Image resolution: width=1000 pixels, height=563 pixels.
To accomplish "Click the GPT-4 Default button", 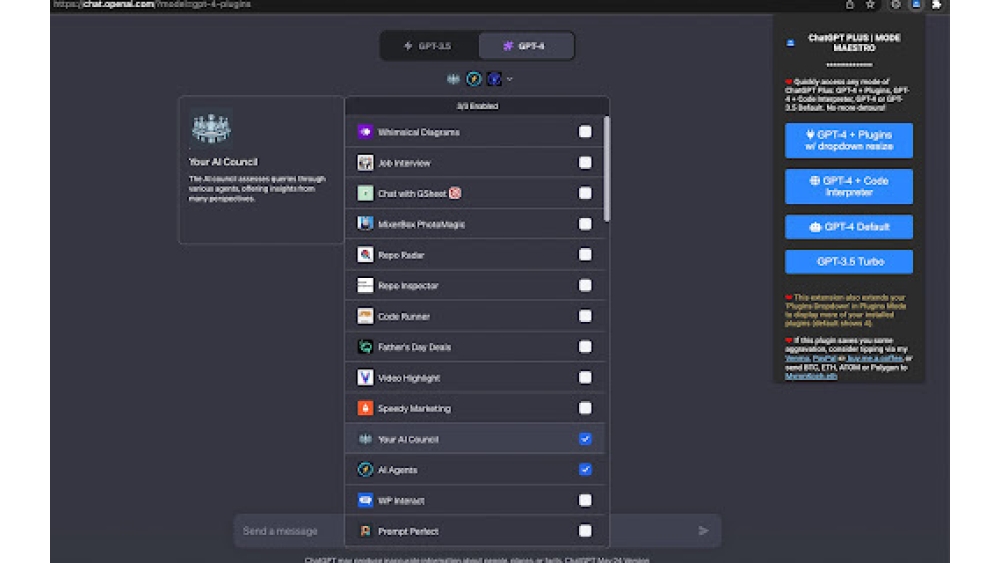I will click(x=849, y=227).
